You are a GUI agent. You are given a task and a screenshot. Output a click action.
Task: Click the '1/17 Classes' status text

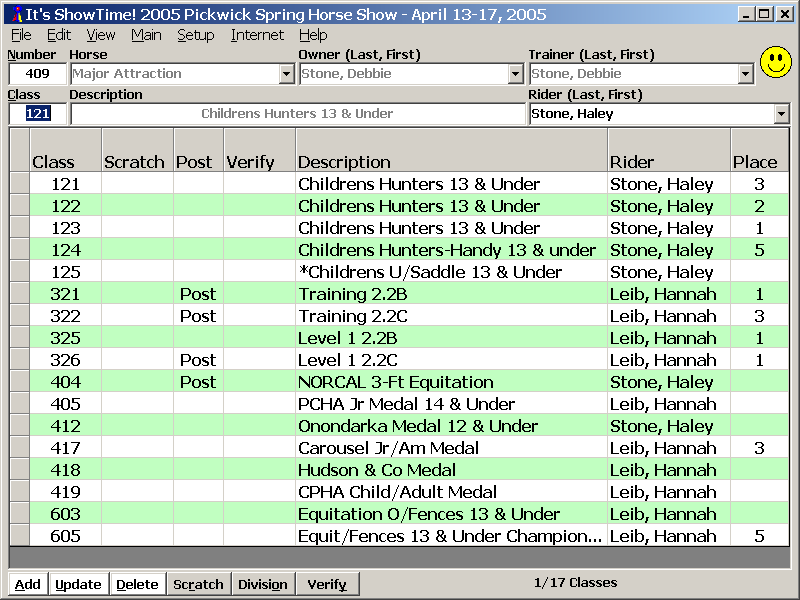click(x=576, y=582)
